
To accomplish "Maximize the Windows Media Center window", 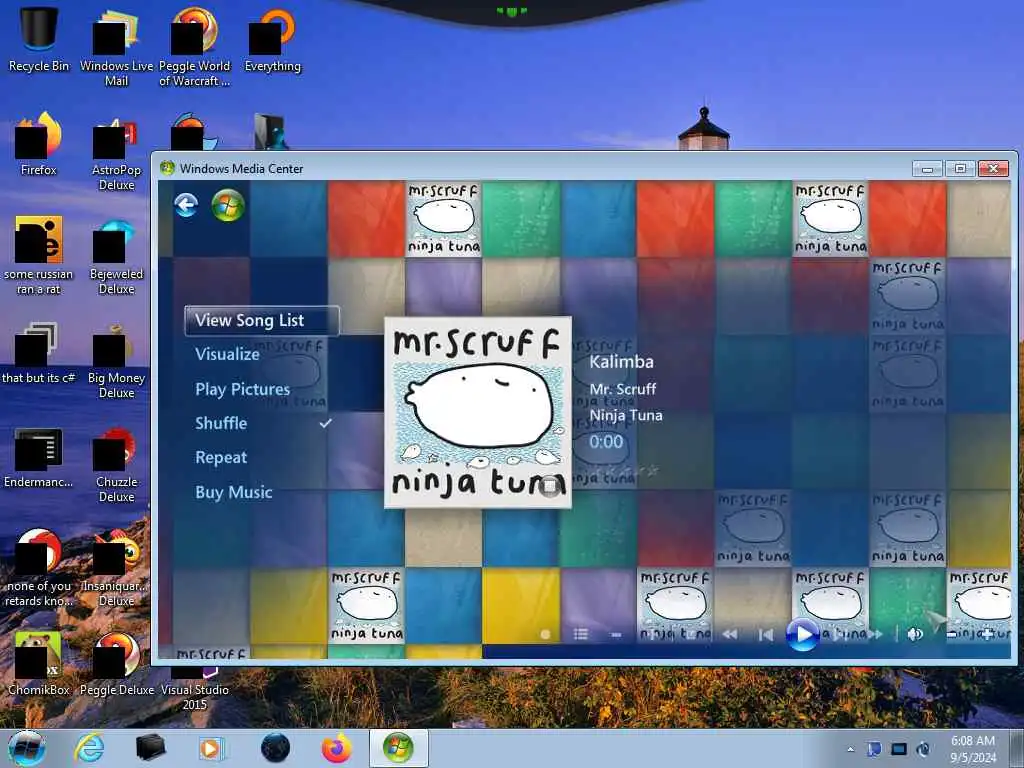I will click(960, 168).
